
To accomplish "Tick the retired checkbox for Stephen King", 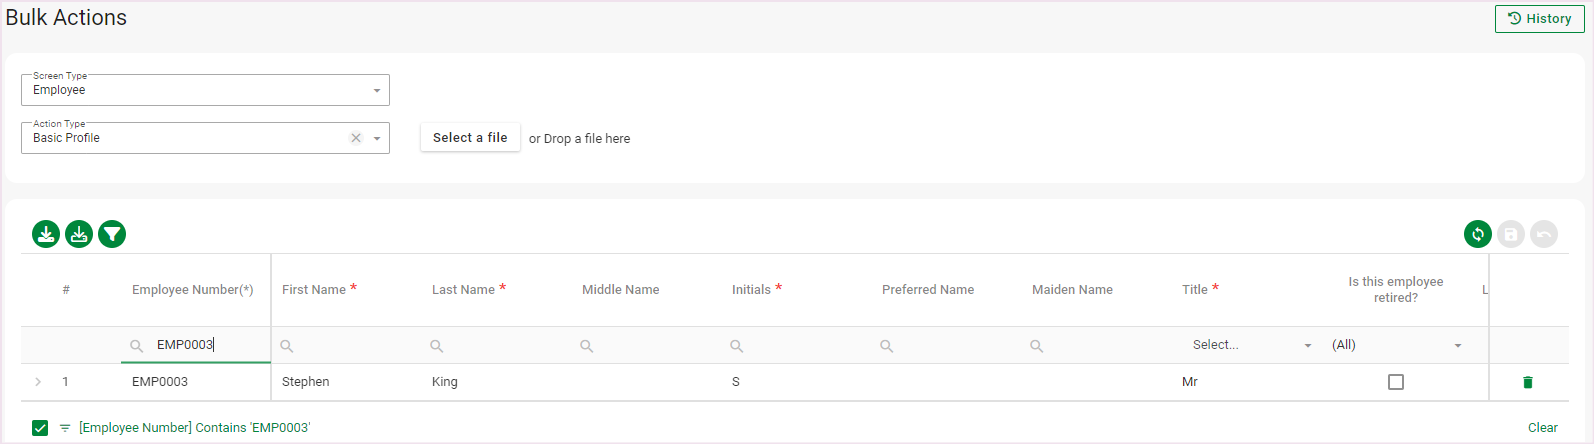I will (1396, 382).
